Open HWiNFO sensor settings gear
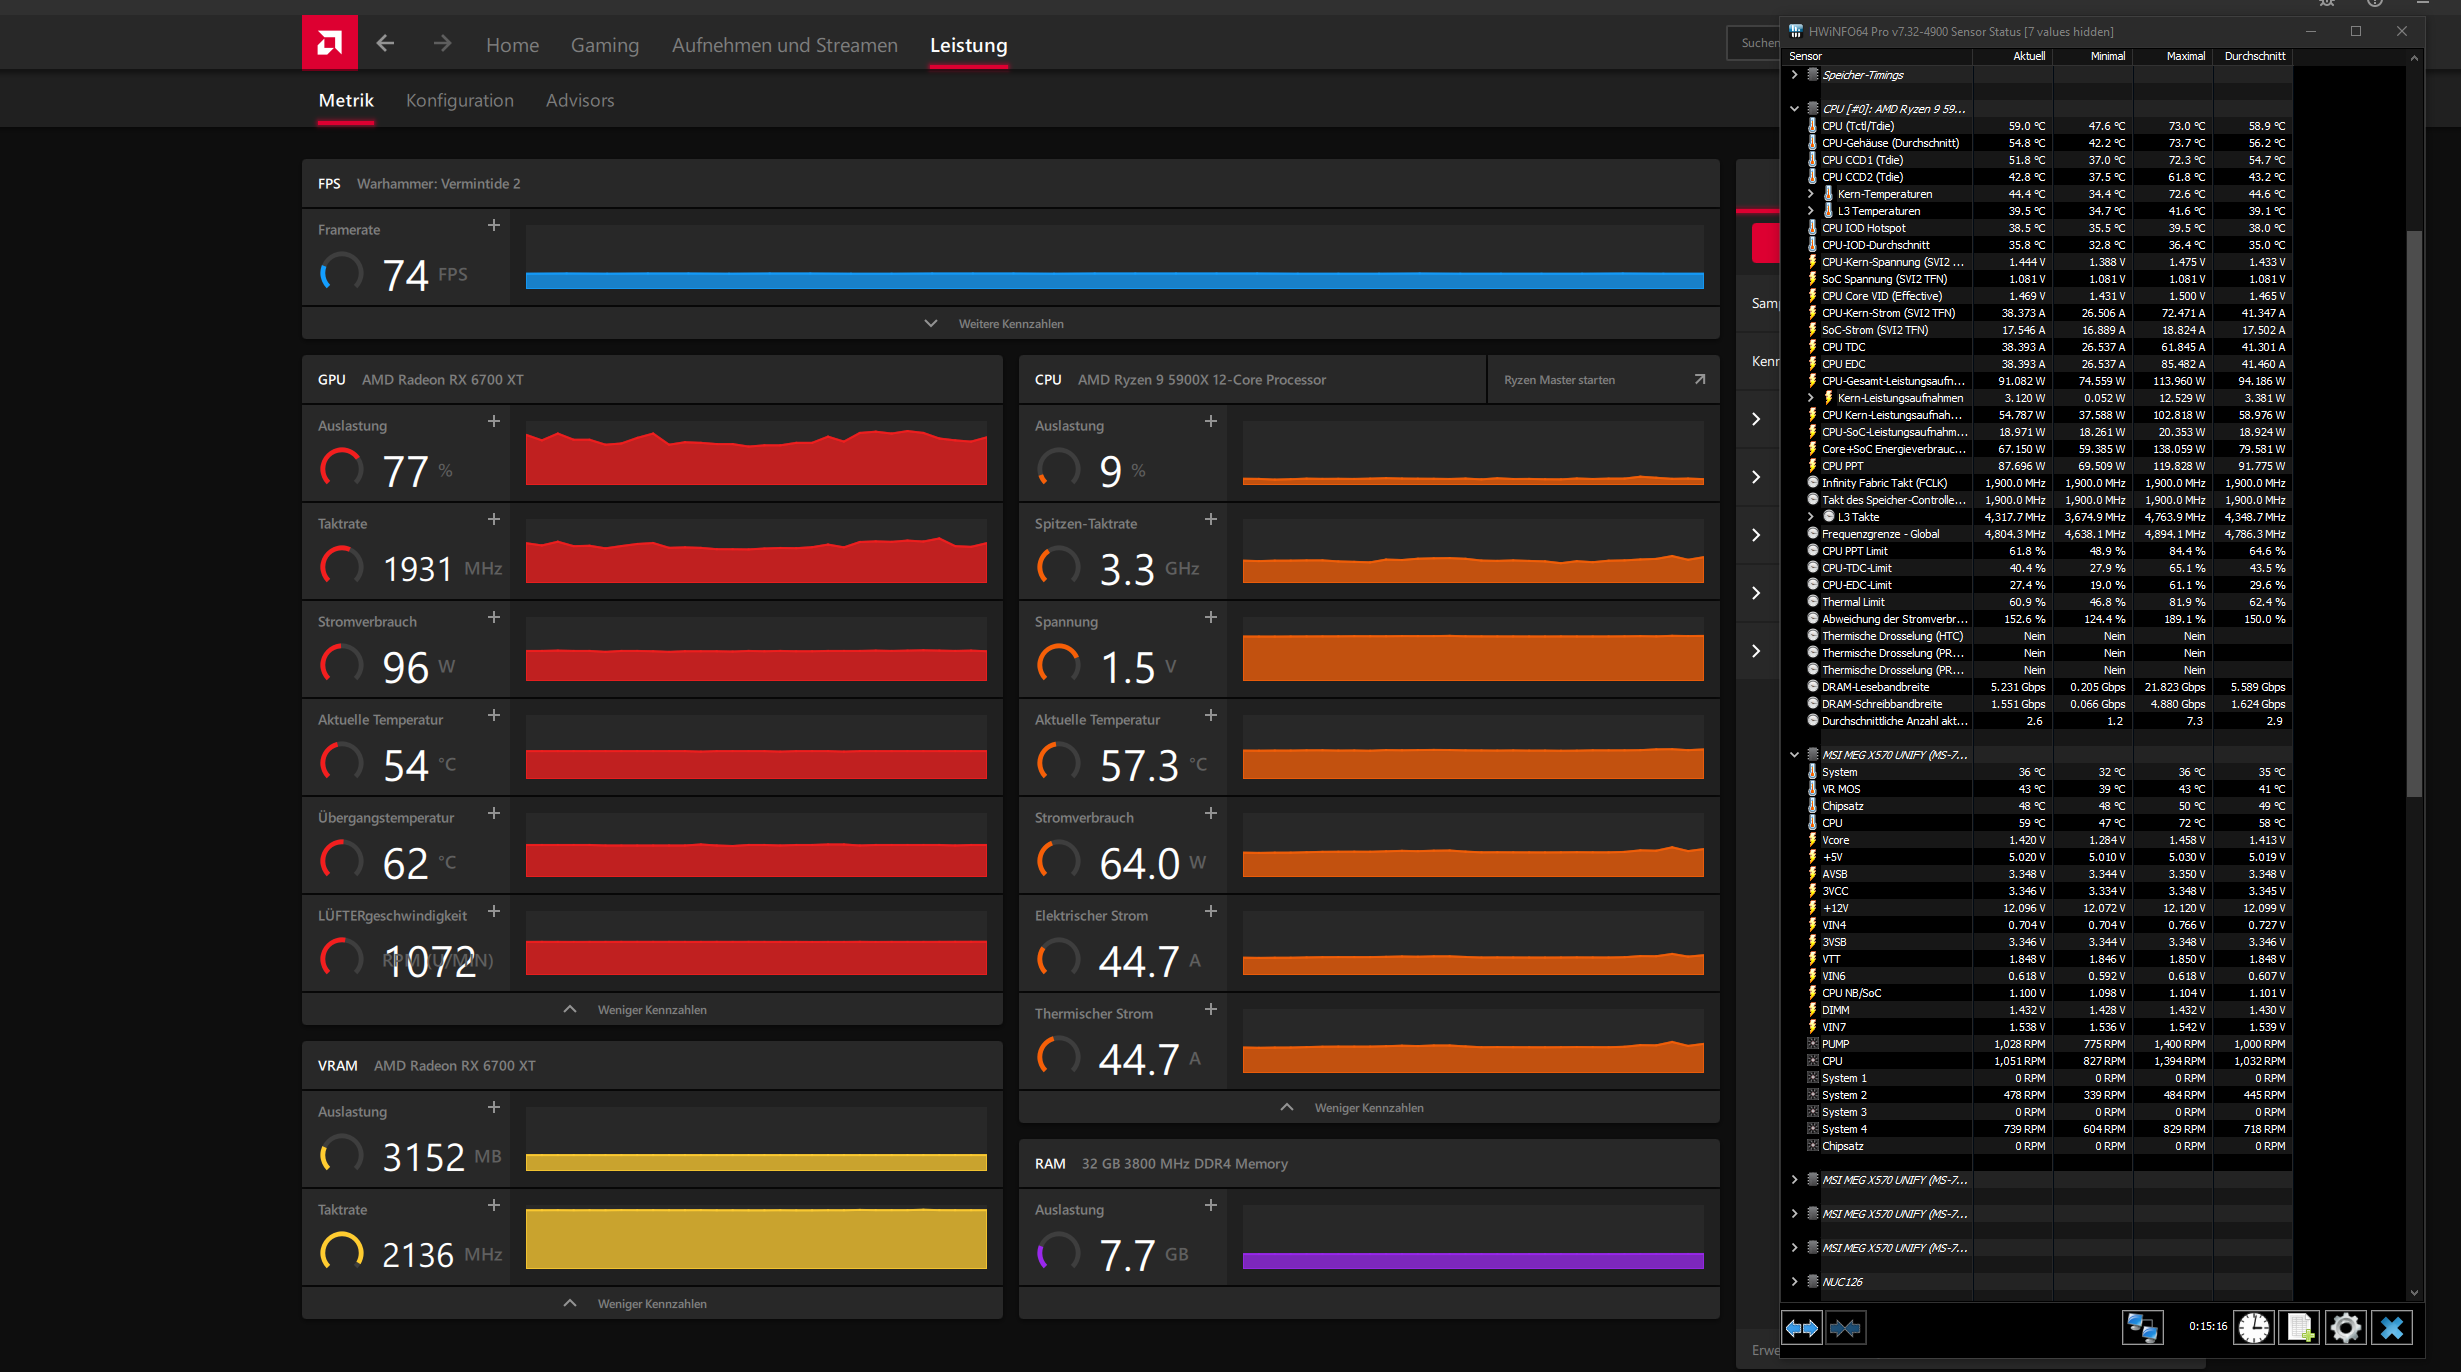This screenshot has width=2461, height=1372. click(x=2345, y=1328)
